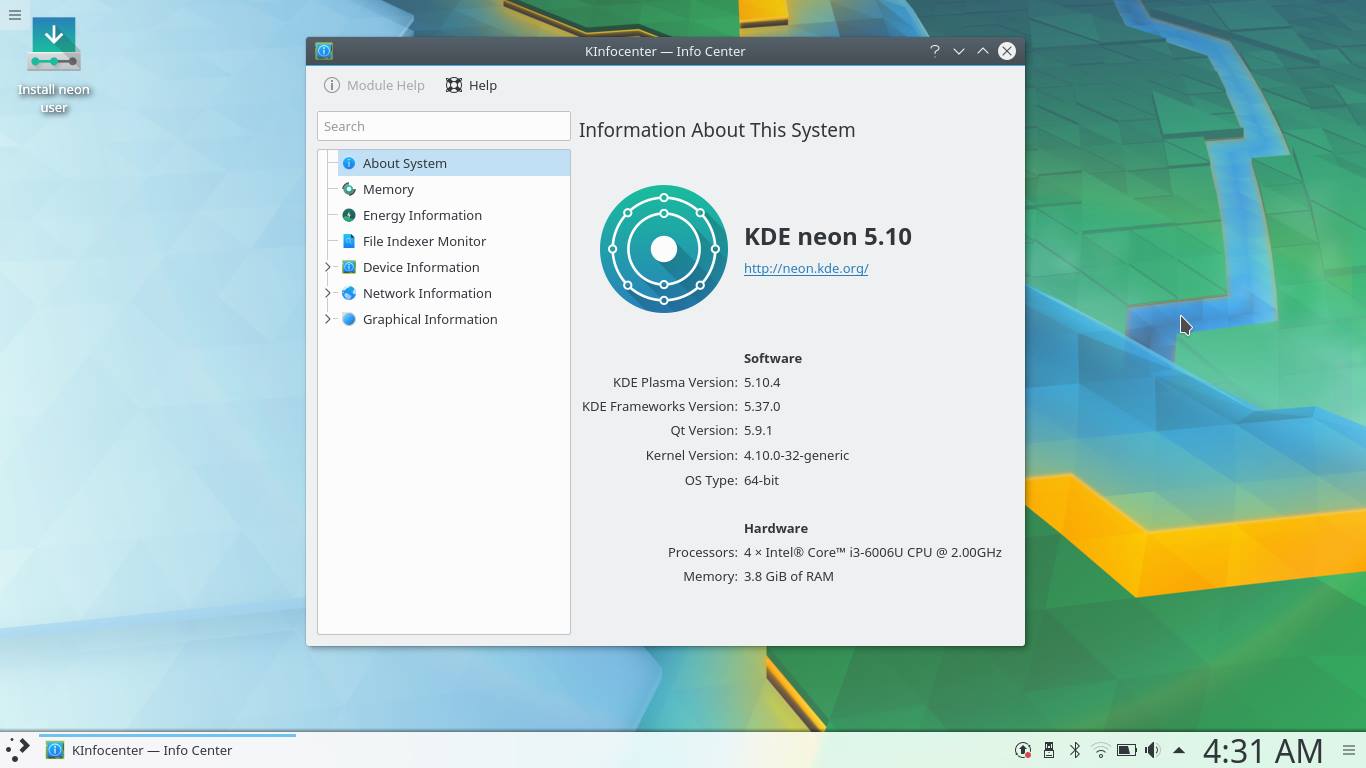The height and width of the screenshot is (768, 1366).
Task: Click the Network Information globe icon
Action: pyautogui.click(x=349, y=293)
